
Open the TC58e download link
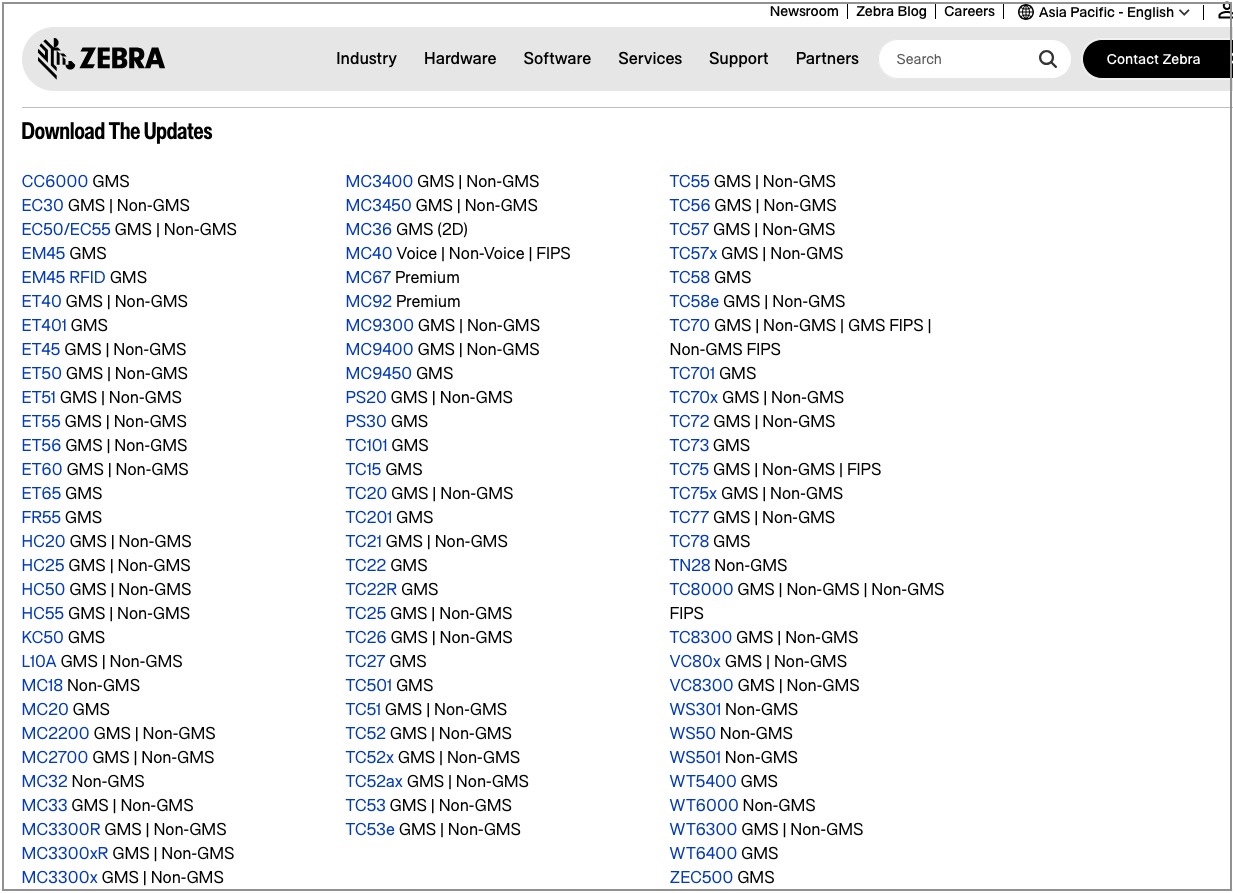[x=694, y=301]
